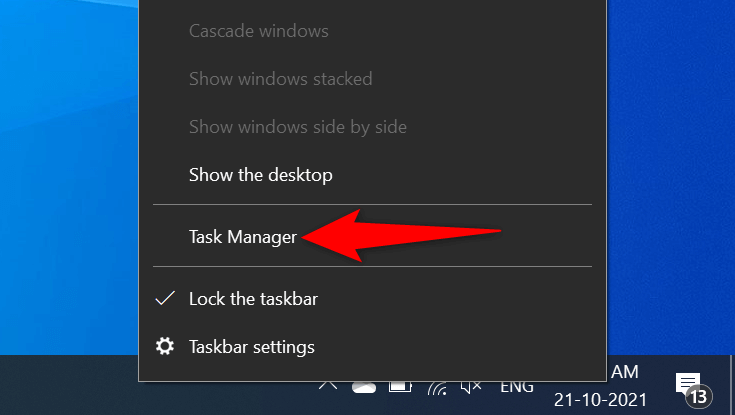735x415 pixels.
Task: Open Task Manager from the context menu
Action: 243,237
